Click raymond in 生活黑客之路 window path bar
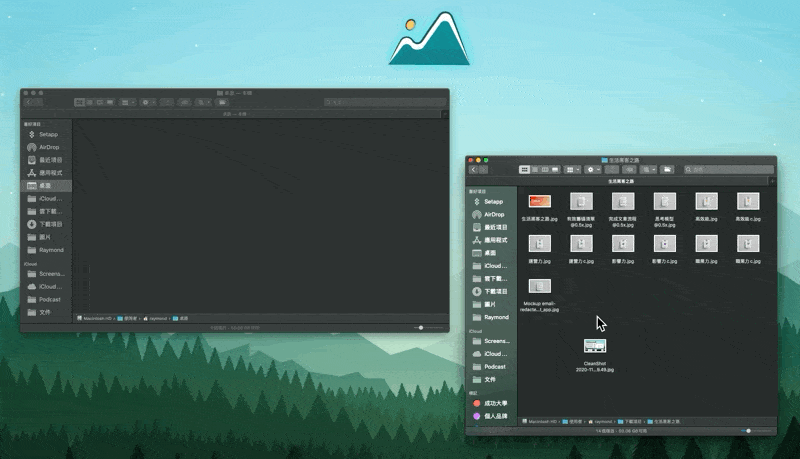 pyautogui.click(x=601, y=422)
